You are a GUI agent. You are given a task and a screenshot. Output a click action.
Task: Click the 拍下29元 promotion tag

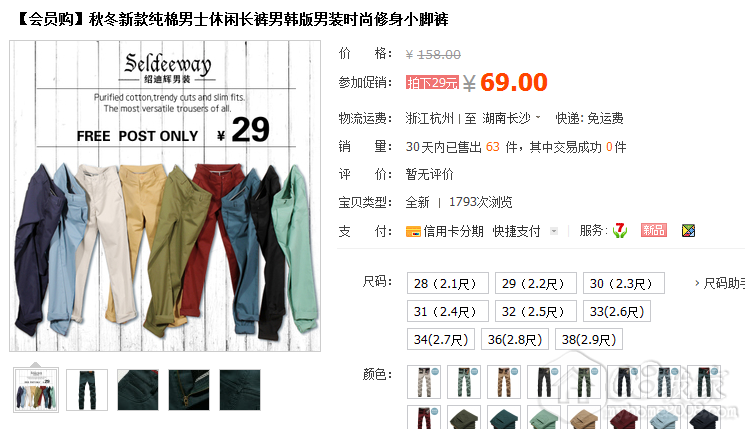(432, 83)
